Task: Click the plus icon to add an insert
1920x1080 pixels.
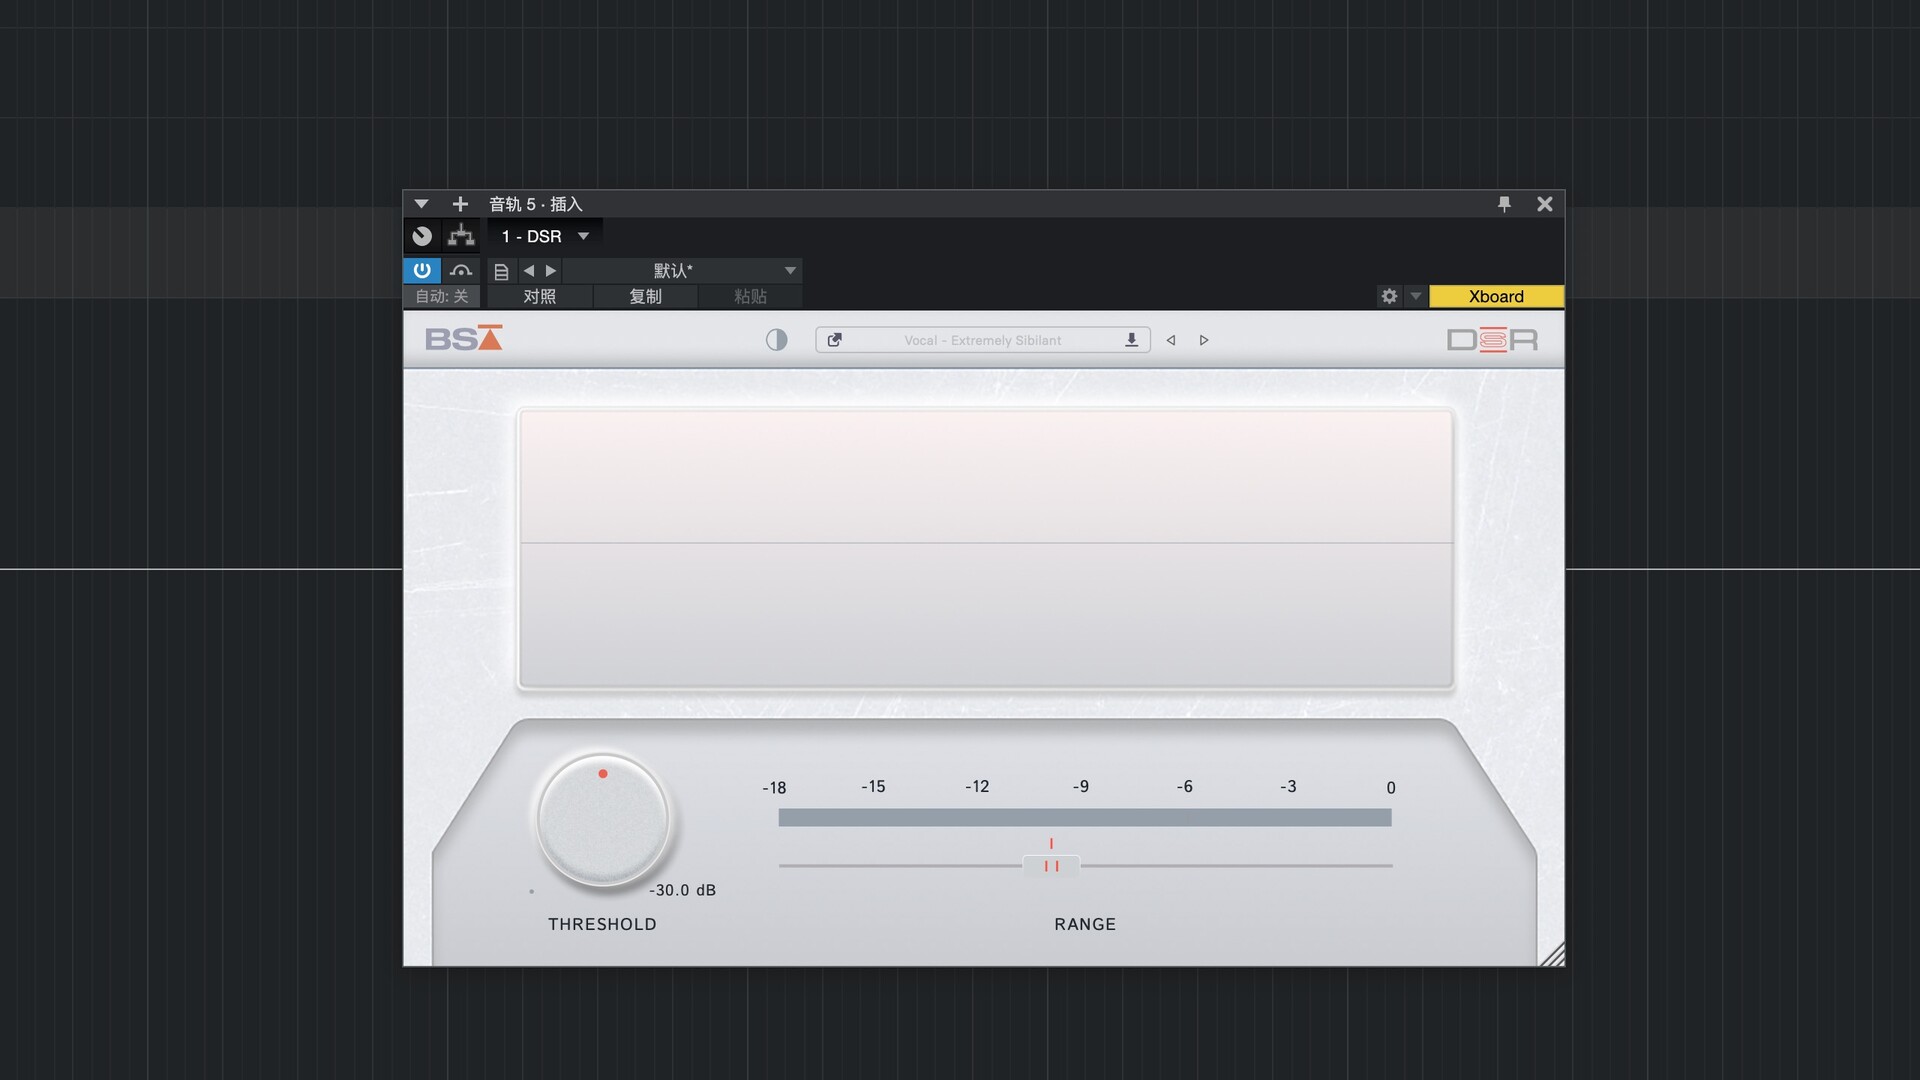Action: [x=460, y=204]
